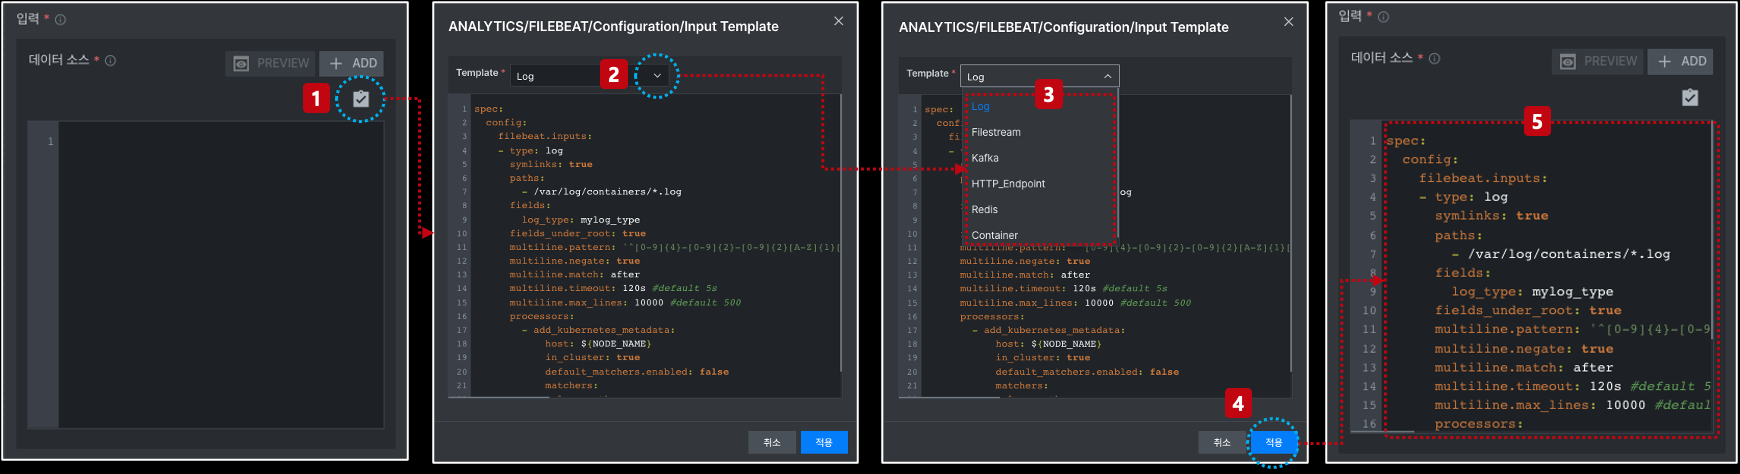The height and width of the screenshot is (474, 1740).
Task: Click info icon next to 데이터 소스 in left panel
Action: tap(111, 60)
